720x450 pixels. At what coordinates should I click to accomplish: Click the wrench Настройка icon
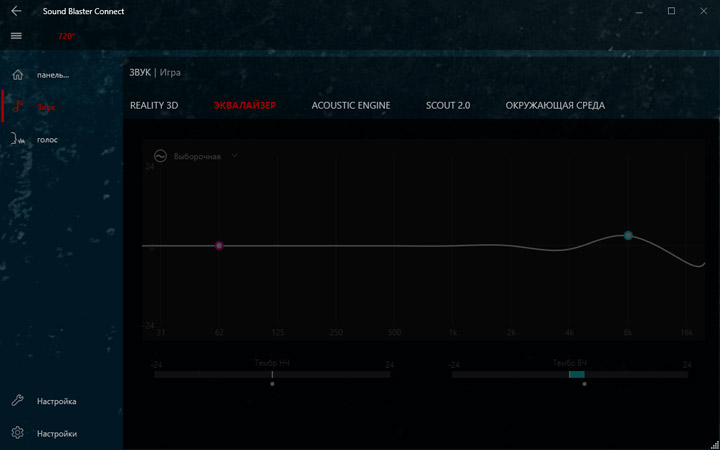coord(17,401)
